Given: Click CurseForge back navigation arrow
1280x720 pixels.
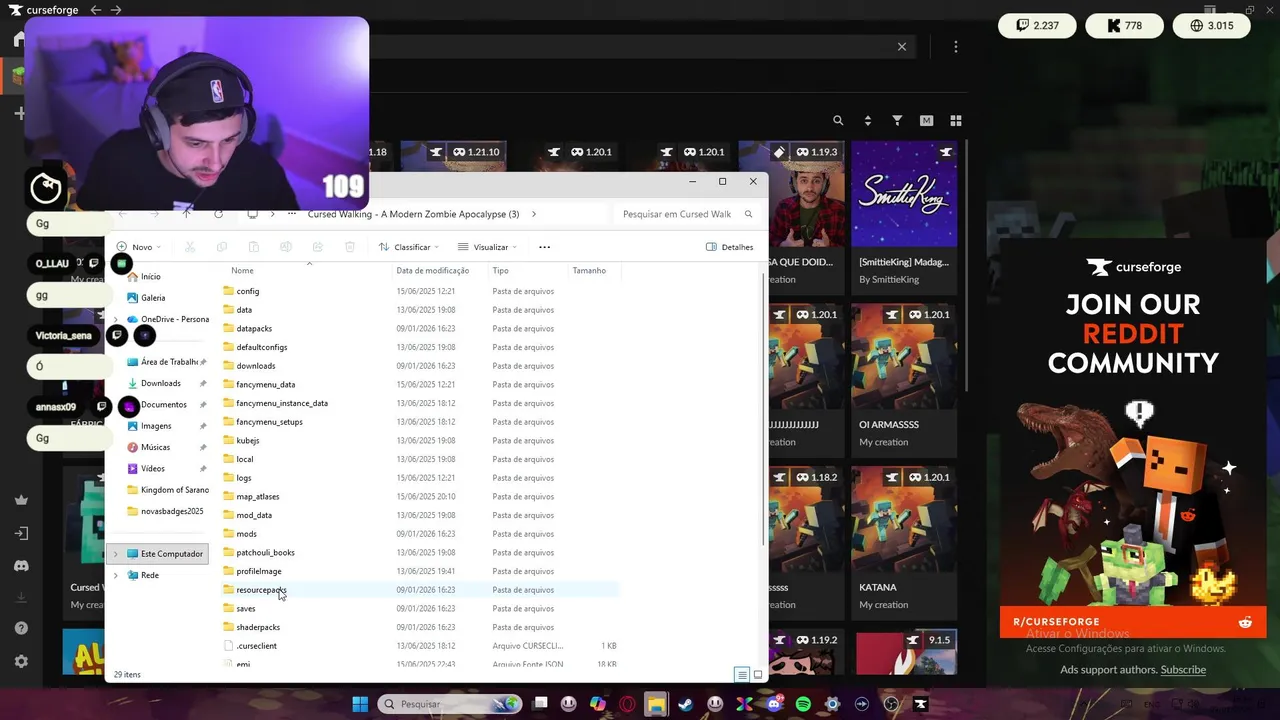Looking at the screenshot, I should tap(96, 10).
